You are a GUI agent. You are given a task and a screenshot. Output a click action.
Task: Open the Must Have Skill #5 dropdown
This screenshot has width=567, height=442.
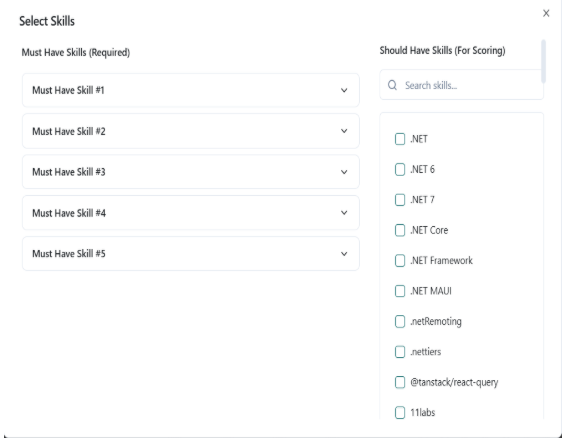pos(191,254)
